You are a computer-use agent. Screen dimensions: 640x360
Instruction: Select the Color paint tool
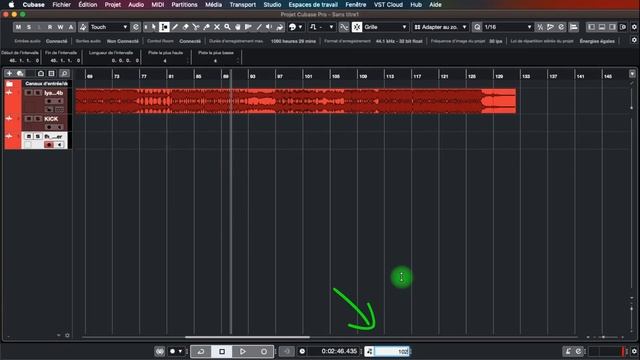coord(280,27)
